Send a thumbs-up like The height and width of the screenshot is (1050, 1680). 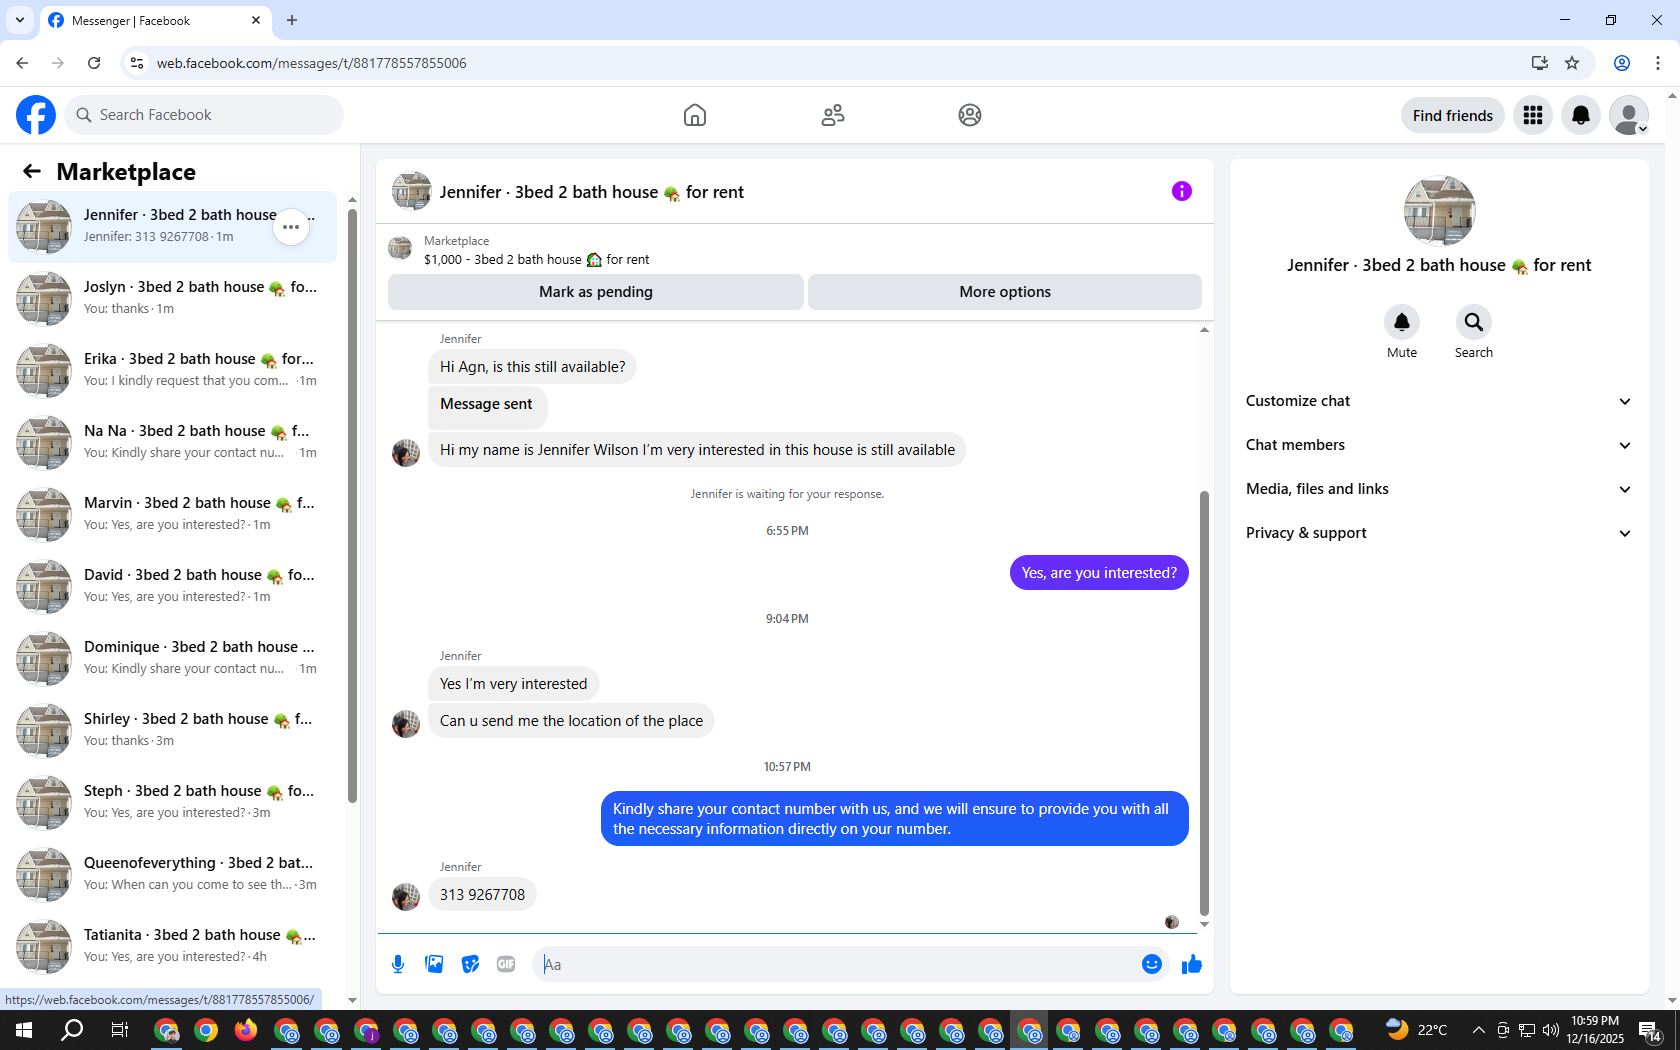pyautogui.click(x=1192, y=964)
